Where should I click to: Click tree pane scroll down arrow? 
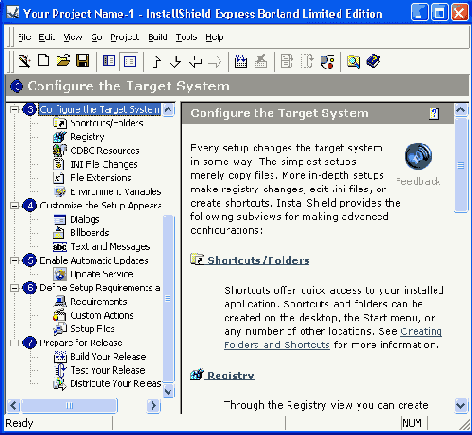(x=168, y=391)
